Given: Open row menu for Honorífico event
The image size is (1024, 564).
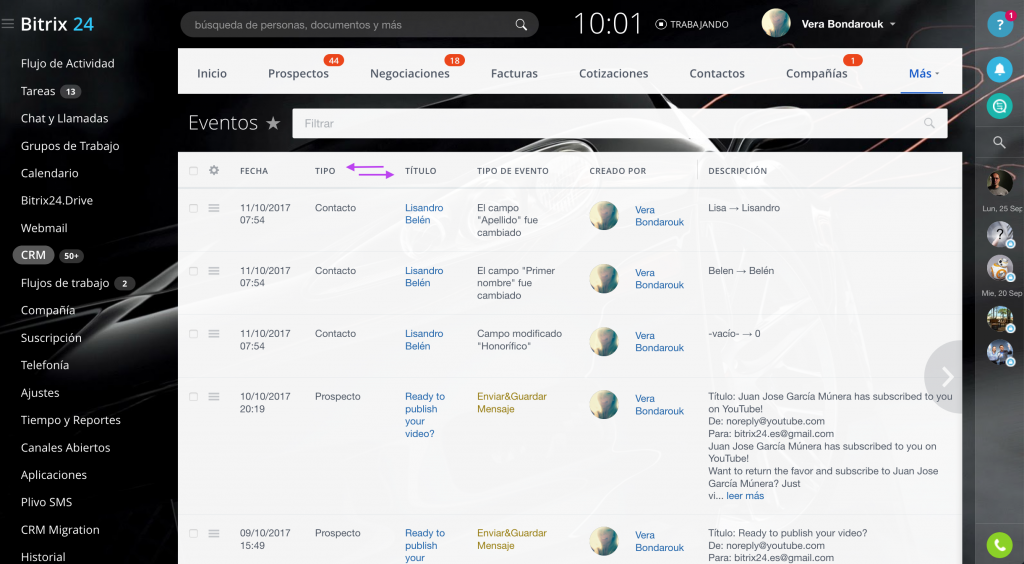Looking at the screenshot, I should (214, 334).
